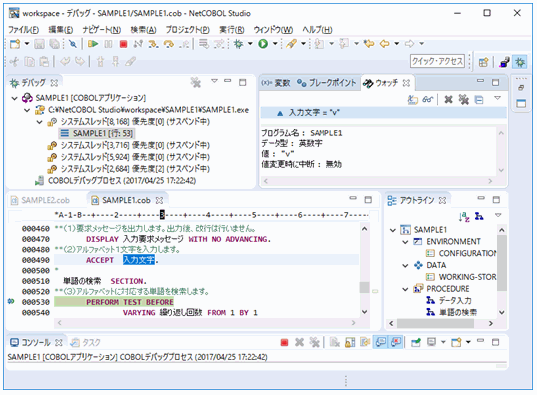Open the Watch view menu triangle

tap(498, 98)
